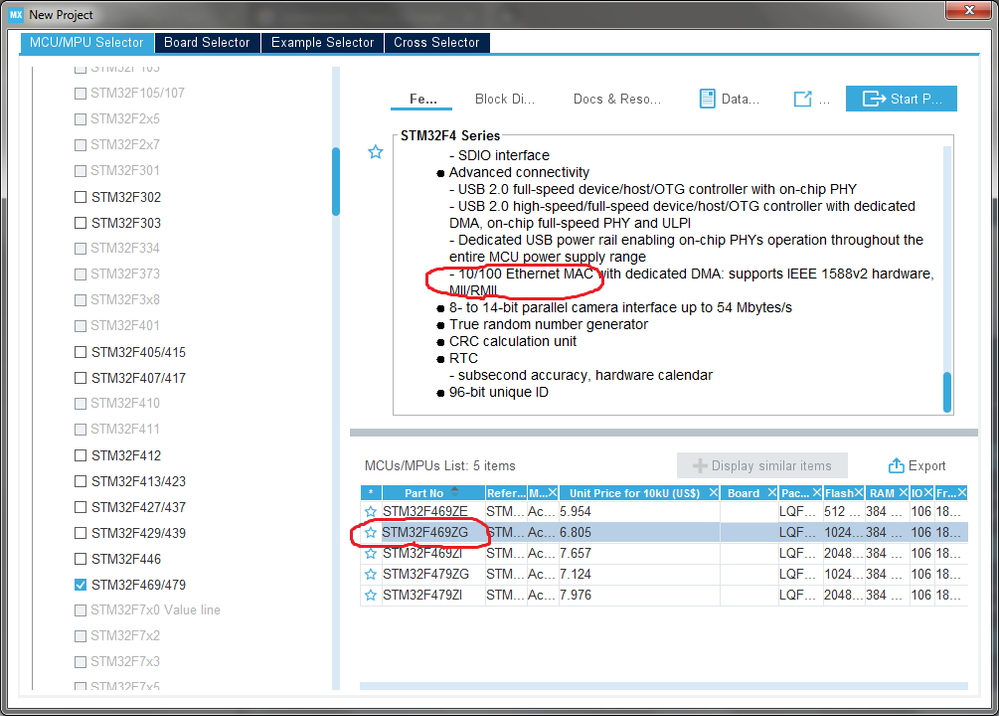The width and height of the screenshot is (999, 716).
Task: Select the STM32F479ZI part number
Action: click(423, 596)
